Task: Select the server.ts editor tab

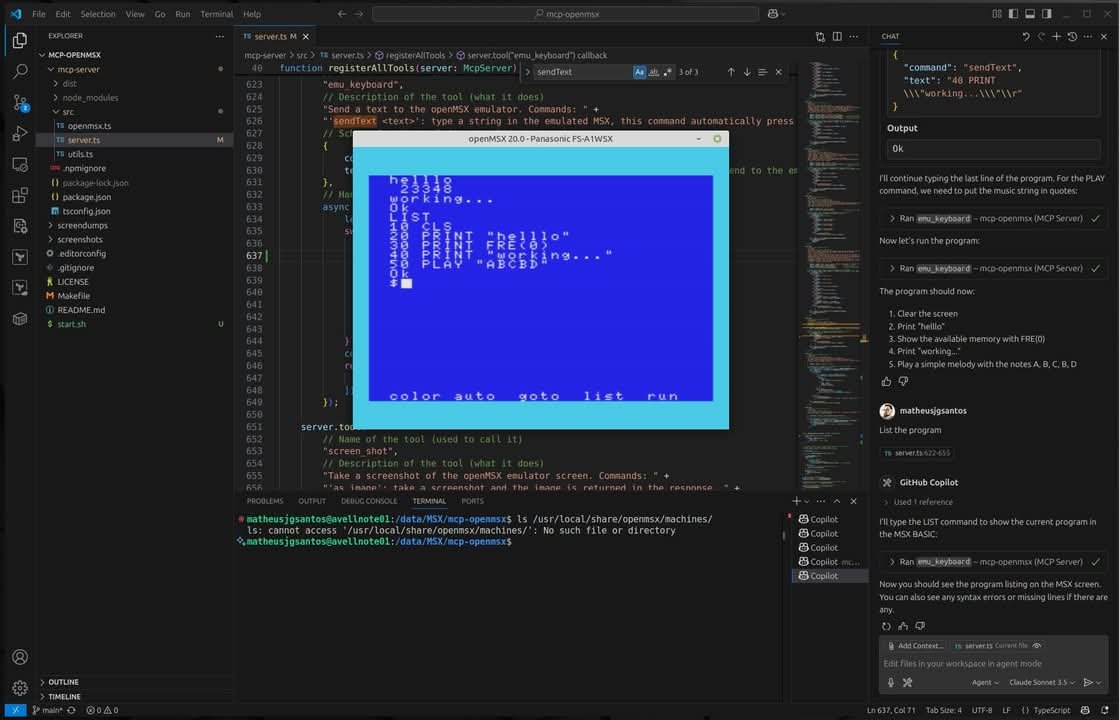Action: (276, 36)
